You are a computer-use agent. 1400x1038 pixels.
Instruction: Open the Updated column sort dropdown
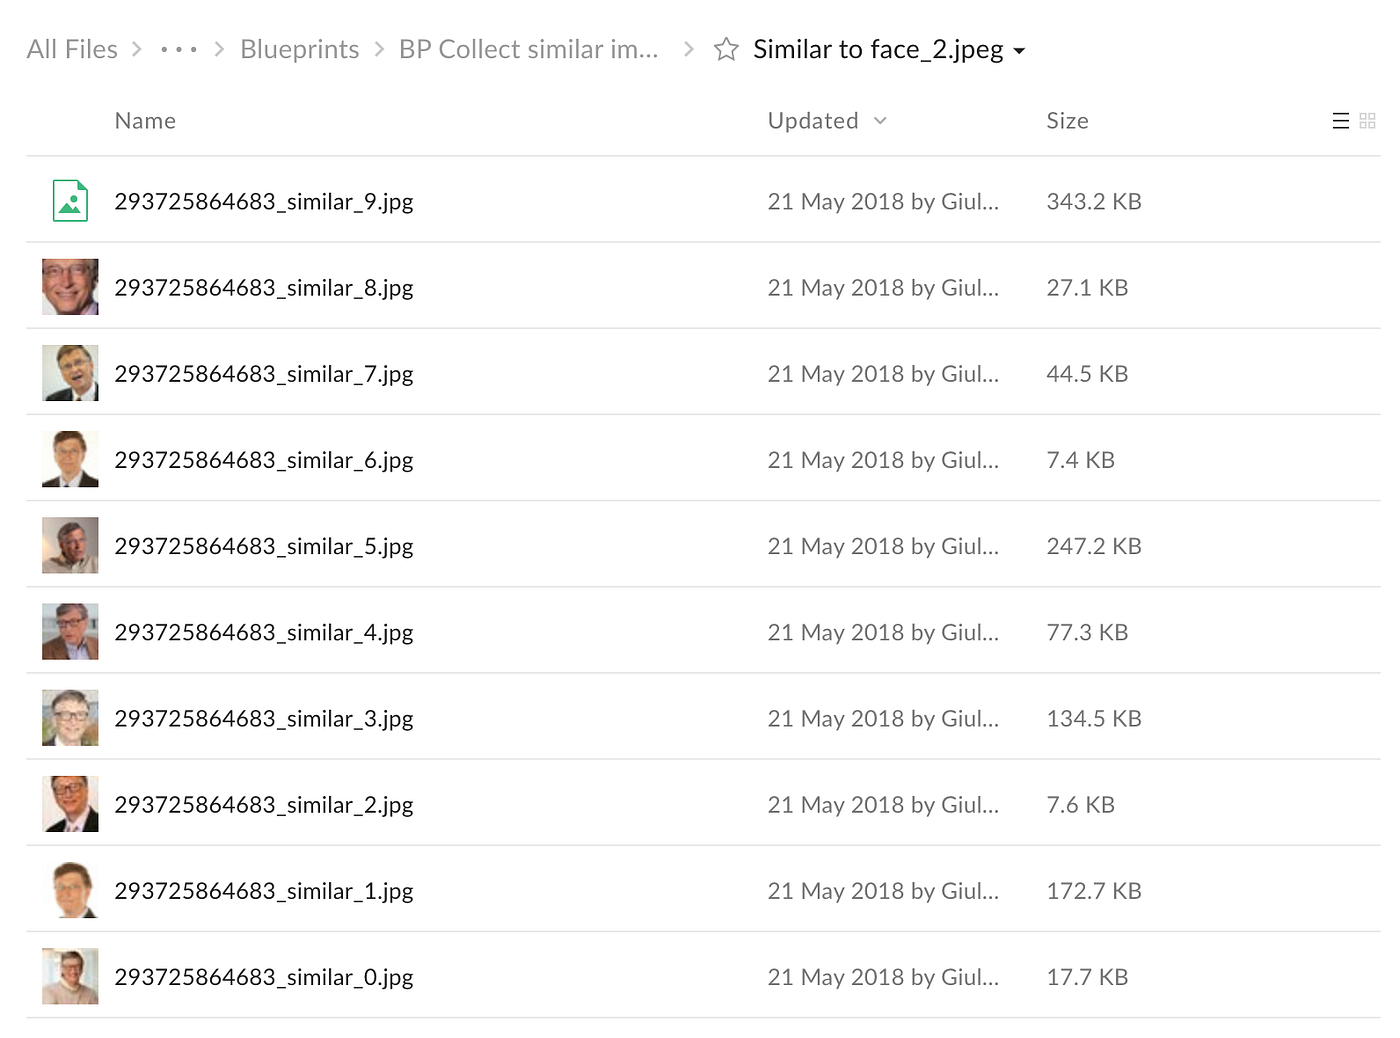(x=881, y=120)
